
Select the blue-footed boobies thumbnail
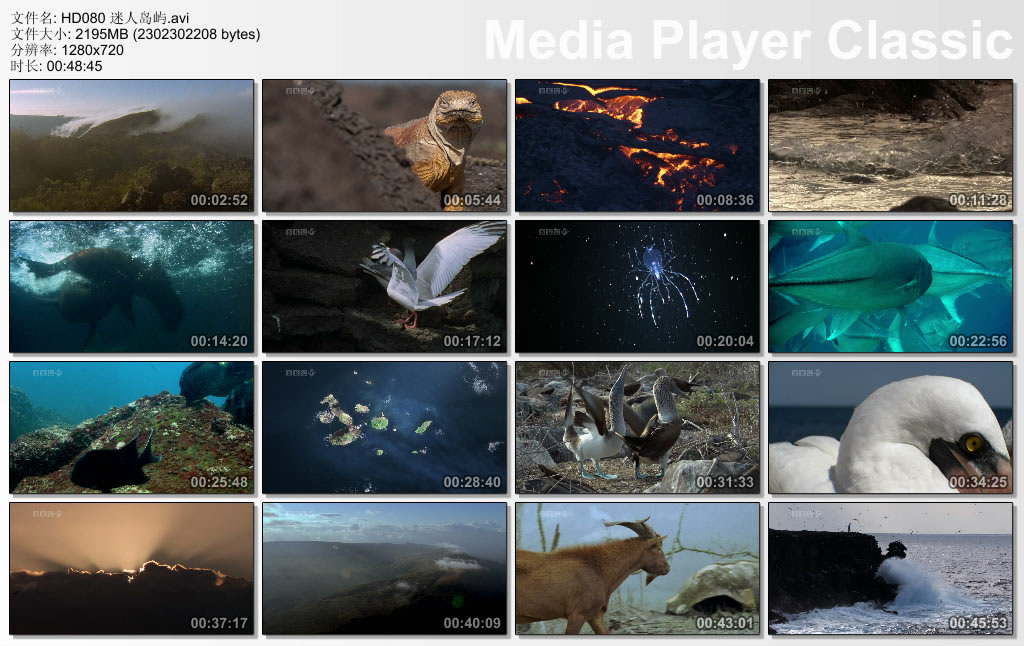(637, 428)
